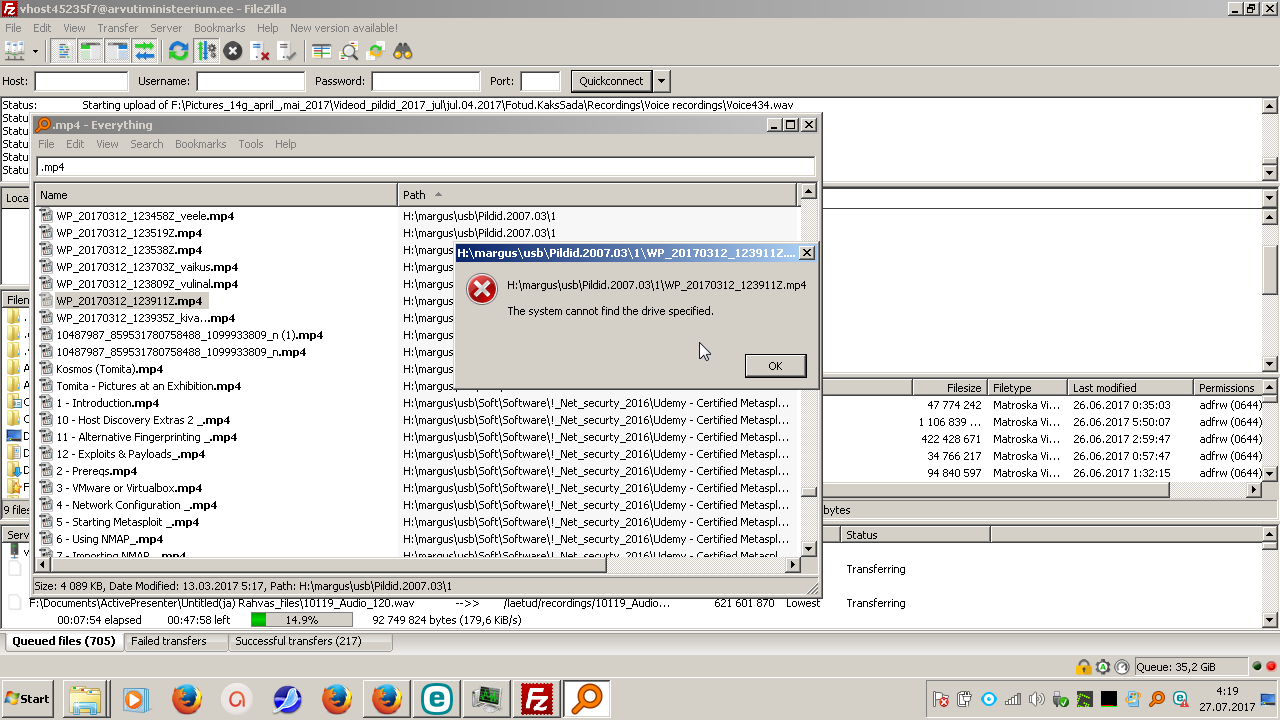1280x720 pixels.
Task: Toggle the transfer queue display
Action: pos(145,51)
